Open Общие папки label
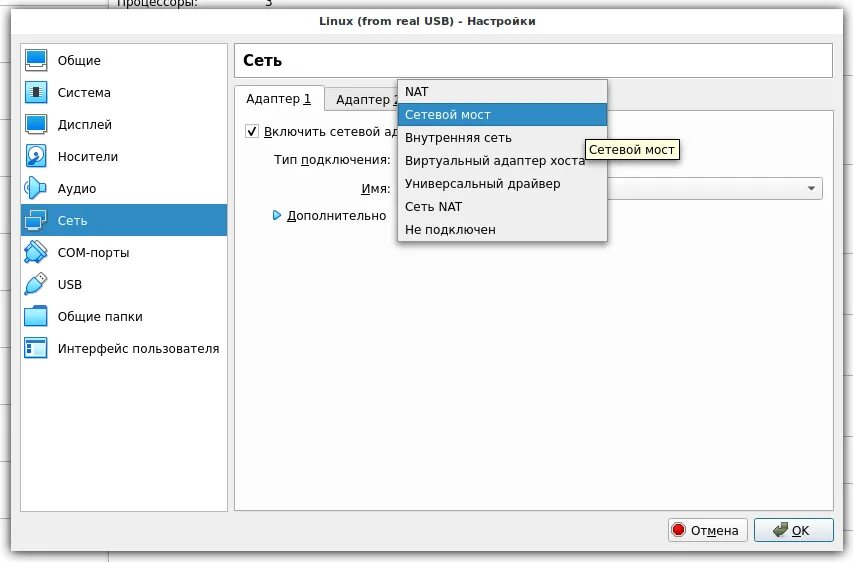Viewport: 853px width, 562px height. click(100, 317)
